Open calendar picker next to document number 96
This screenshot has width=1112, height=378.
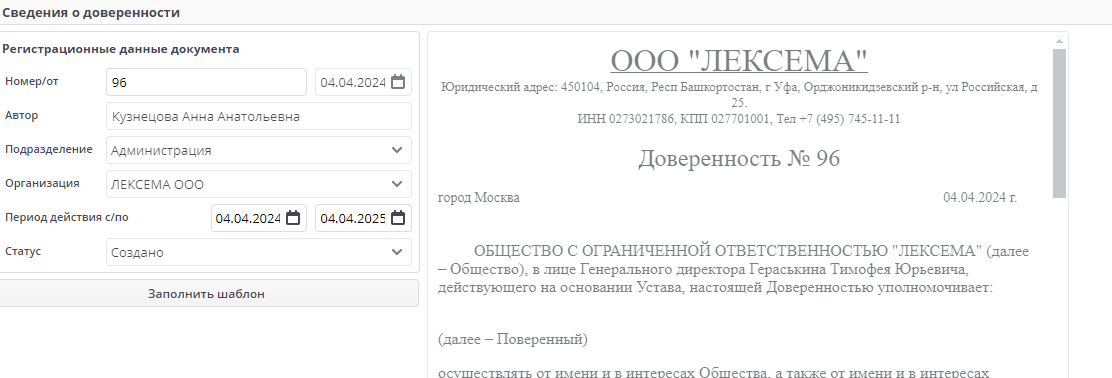[399, 82]
